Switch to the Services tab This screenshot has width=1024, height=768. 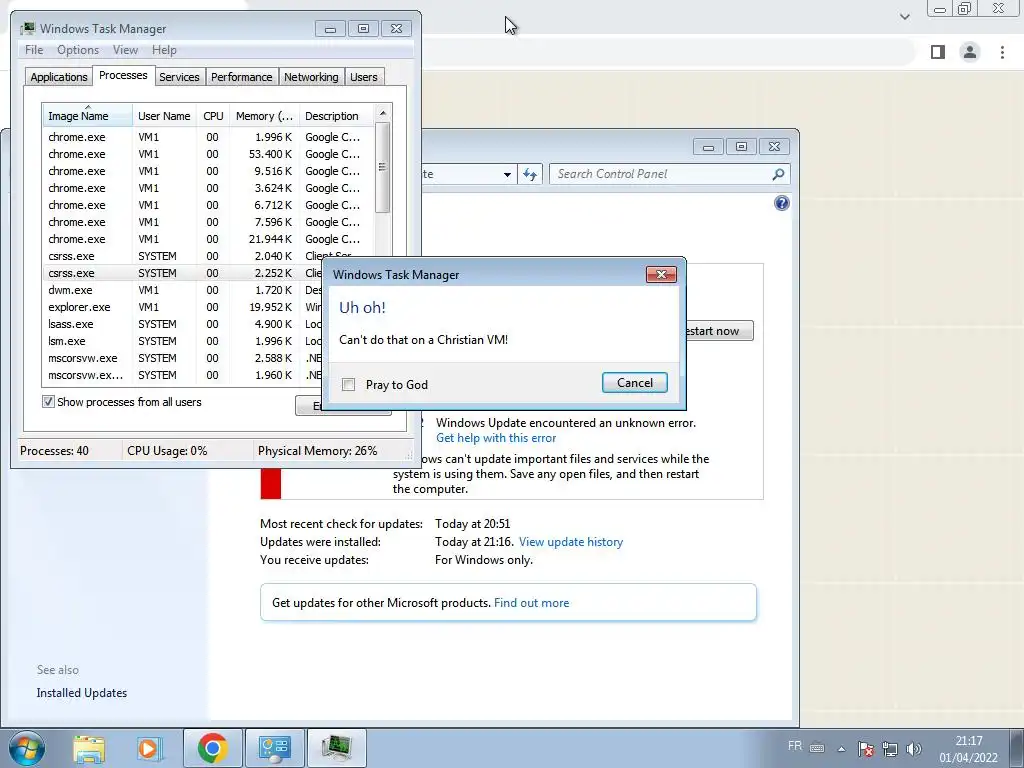tap(179, 77)
